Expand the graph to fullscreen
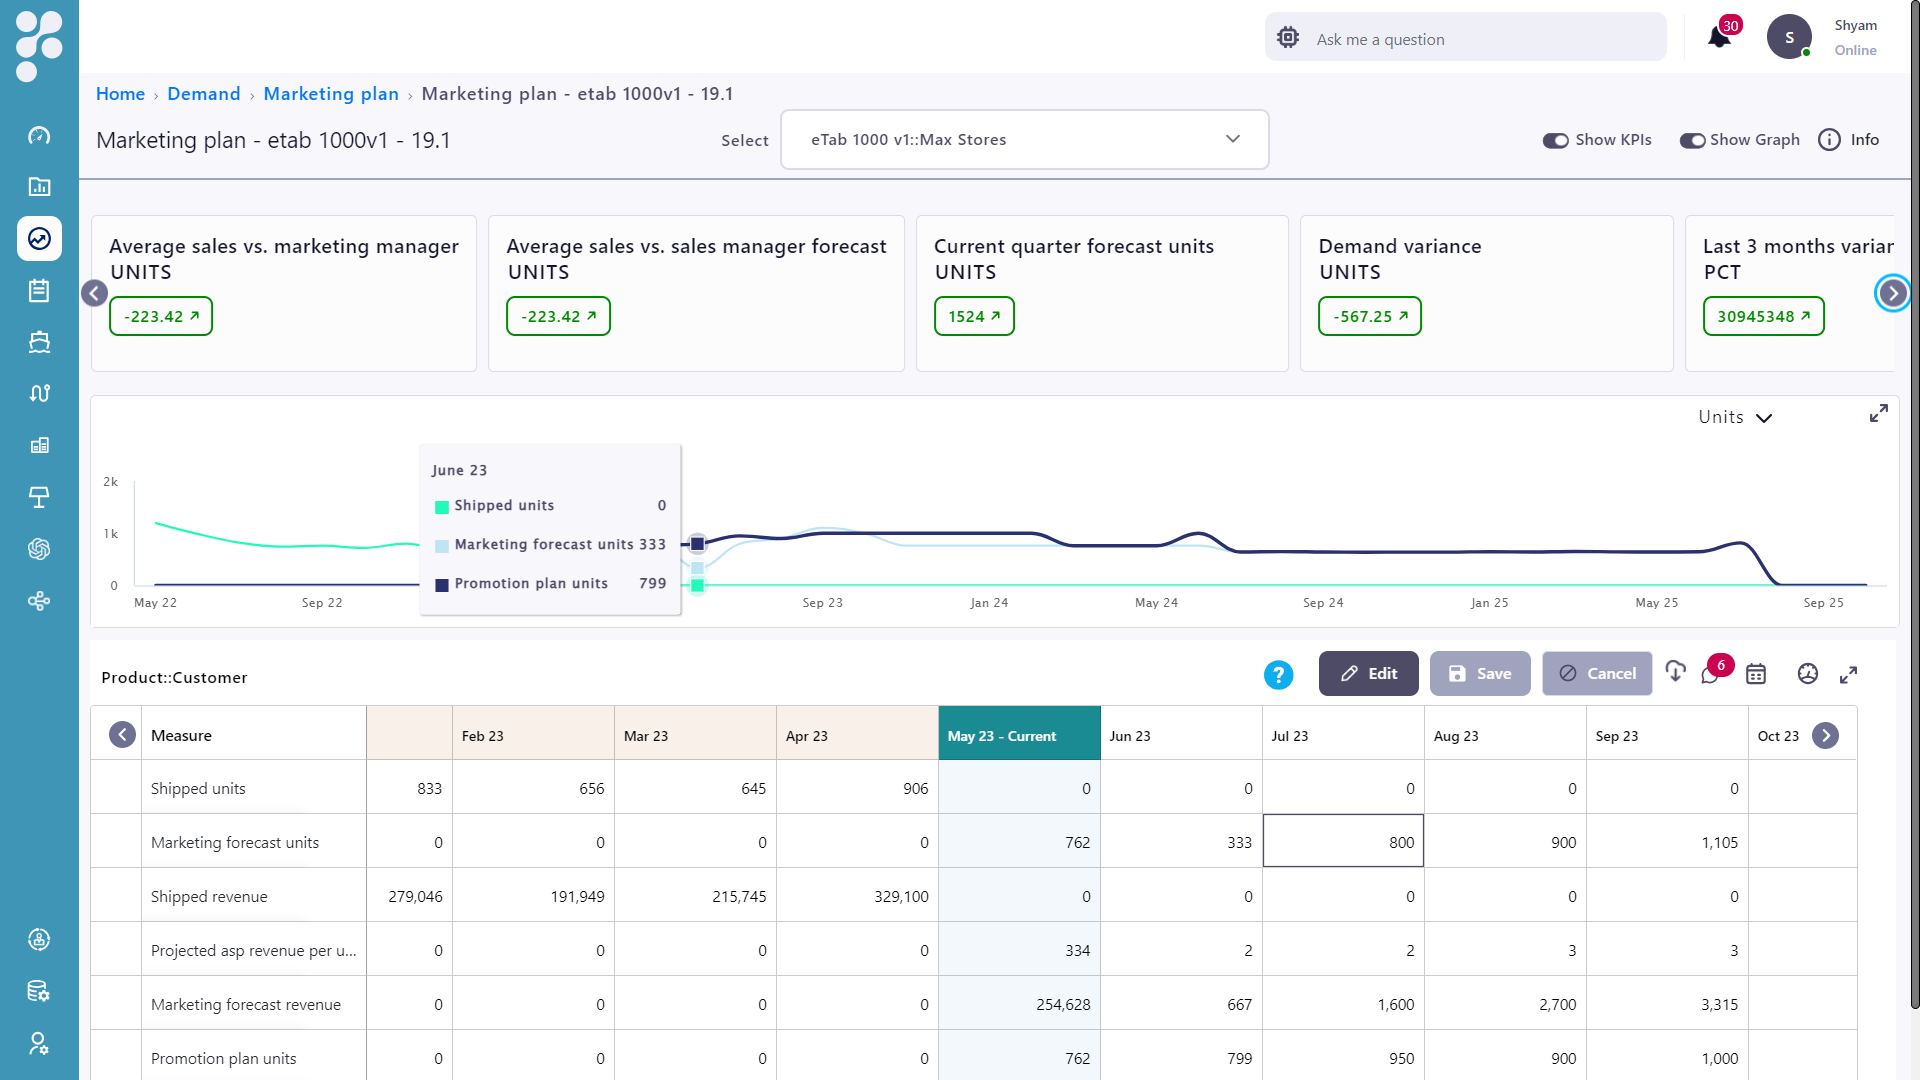Screen dimensions: 1920x1080 pos(1879,413)
